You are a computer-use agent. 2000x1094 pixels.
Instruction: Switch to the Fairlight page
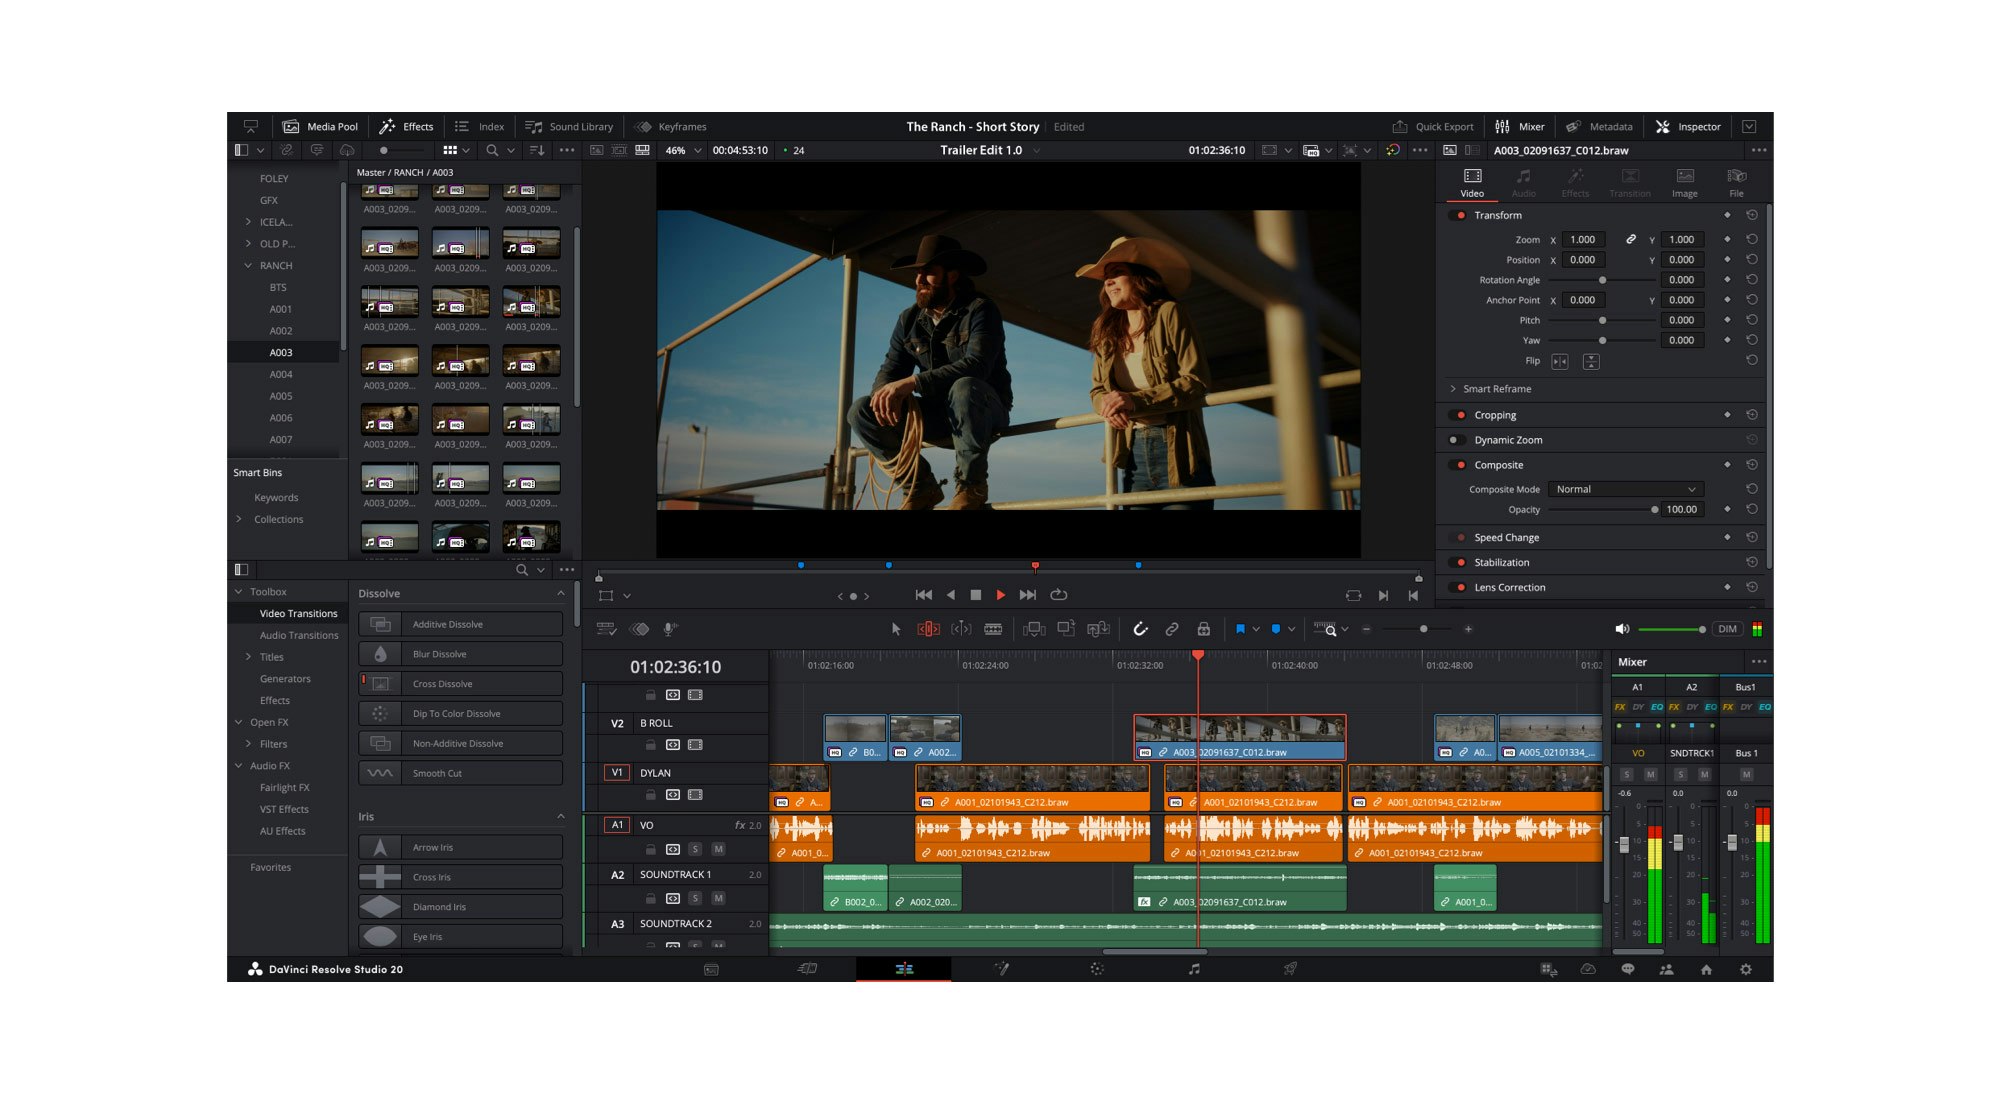tap(1193, 969)
